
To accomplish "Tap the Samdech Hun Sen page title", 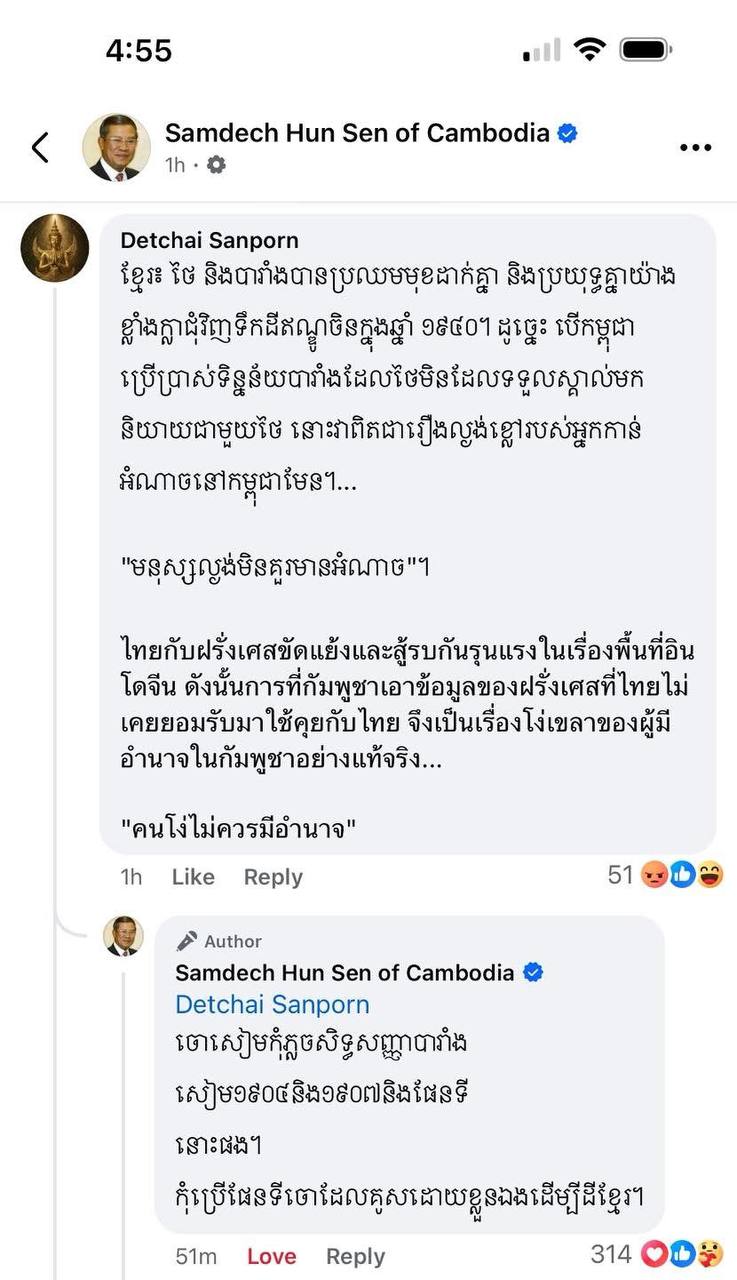I will [x=357, y=133].
